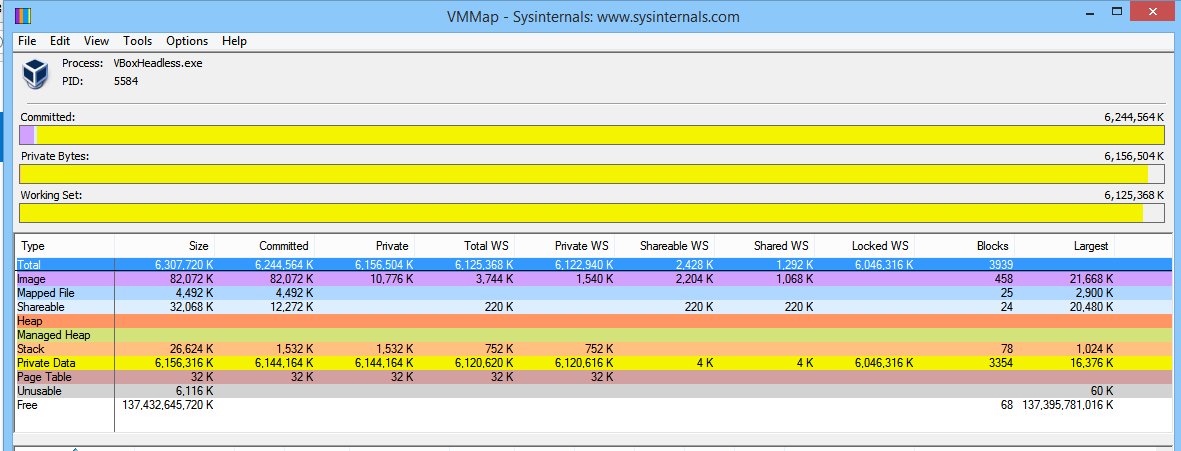Image resolution: width=1181 pixels, height=451 pixels.
Task: Sort by the Private WS column header
Action: (565, 245)
